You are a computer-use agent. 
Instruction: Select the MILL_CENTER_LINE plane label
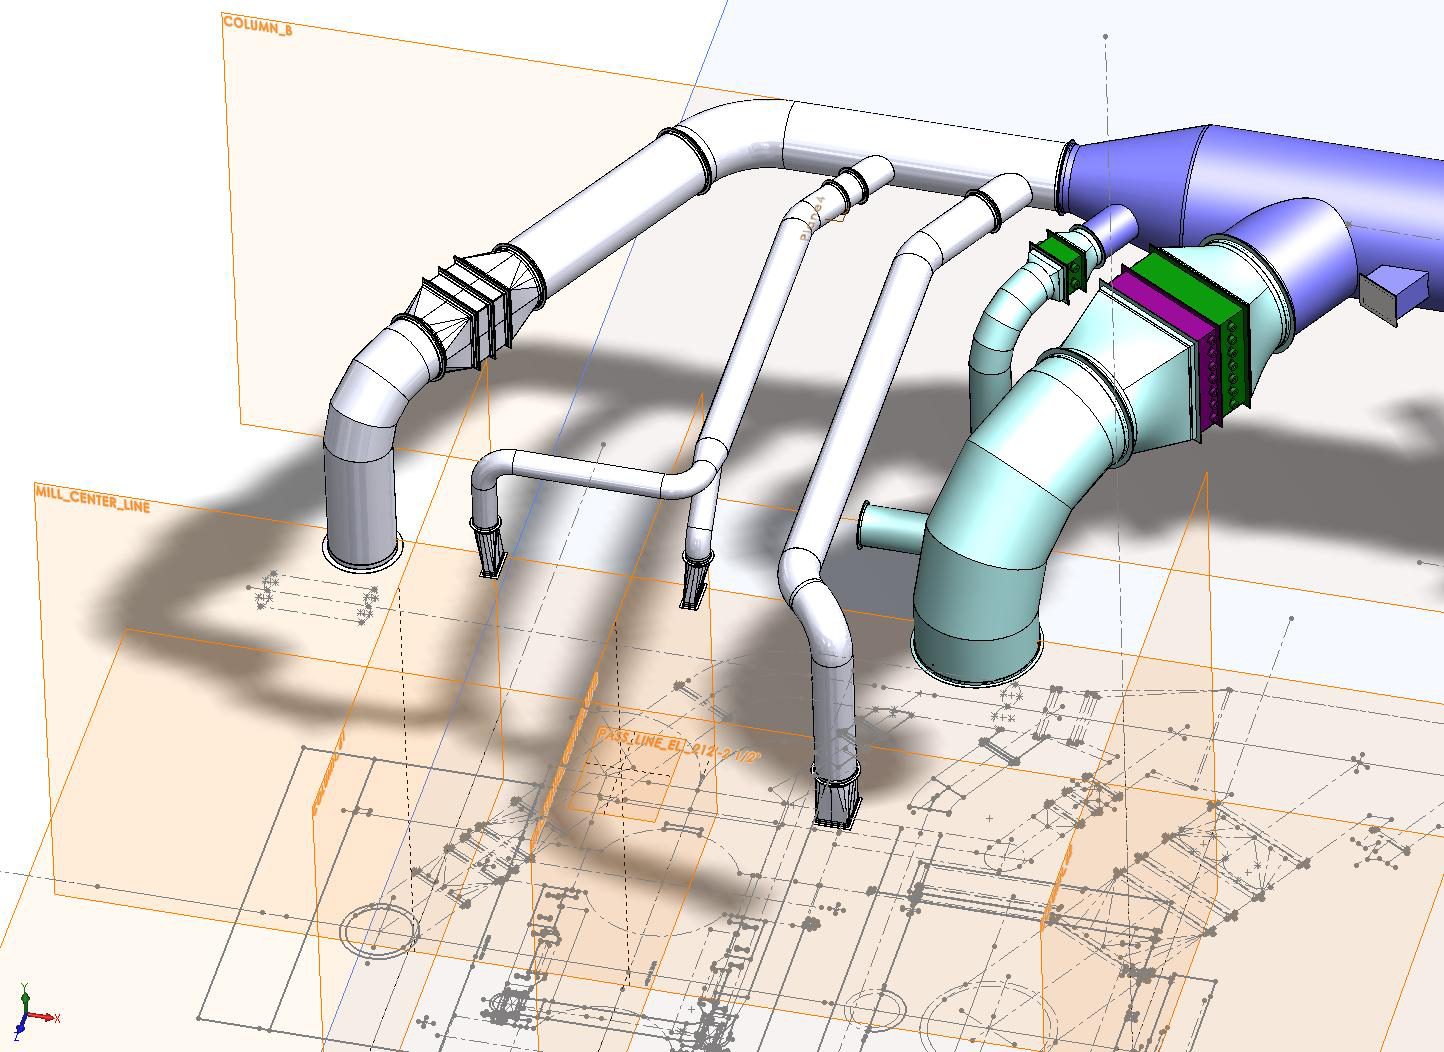(x=92, y=498)
